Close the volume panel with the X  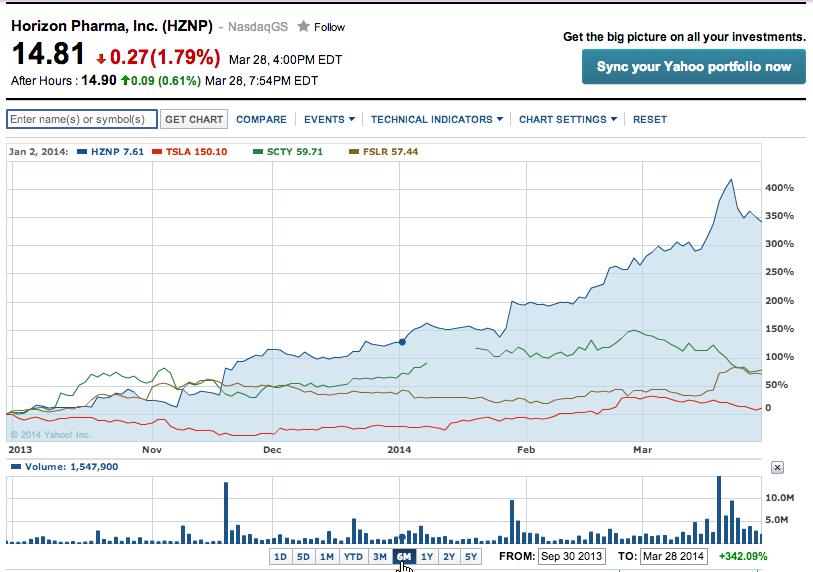point(777,467)
